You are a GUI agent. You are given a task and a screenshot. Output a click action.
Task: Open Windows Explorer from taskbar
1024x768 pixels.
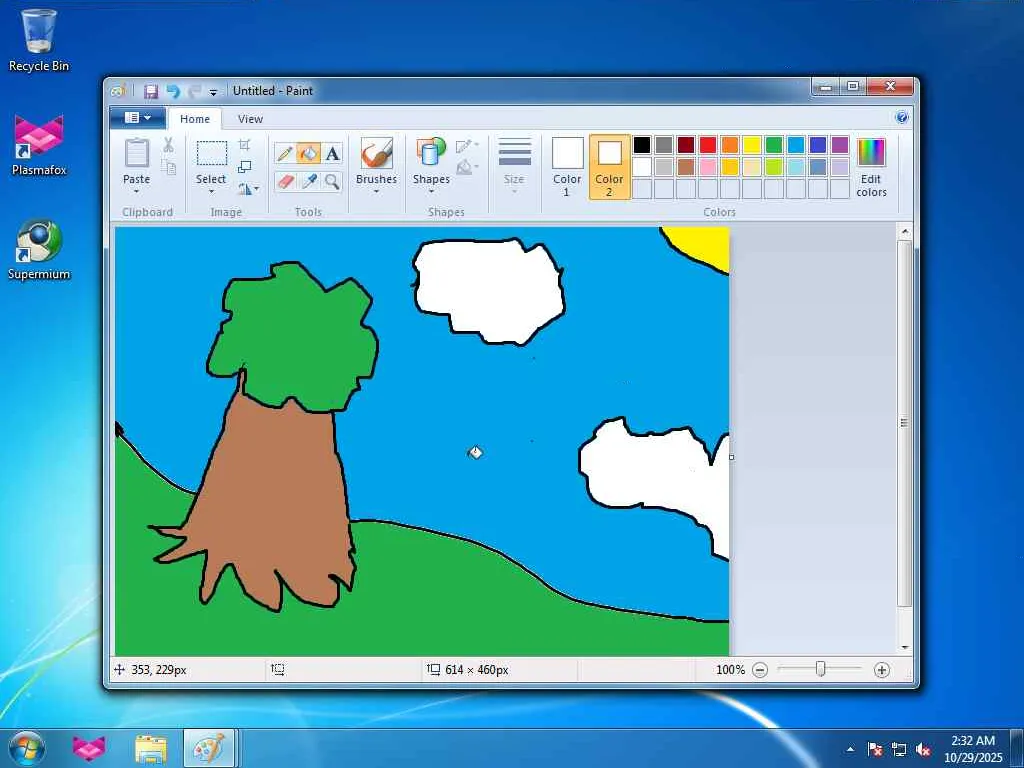[151, 748]
